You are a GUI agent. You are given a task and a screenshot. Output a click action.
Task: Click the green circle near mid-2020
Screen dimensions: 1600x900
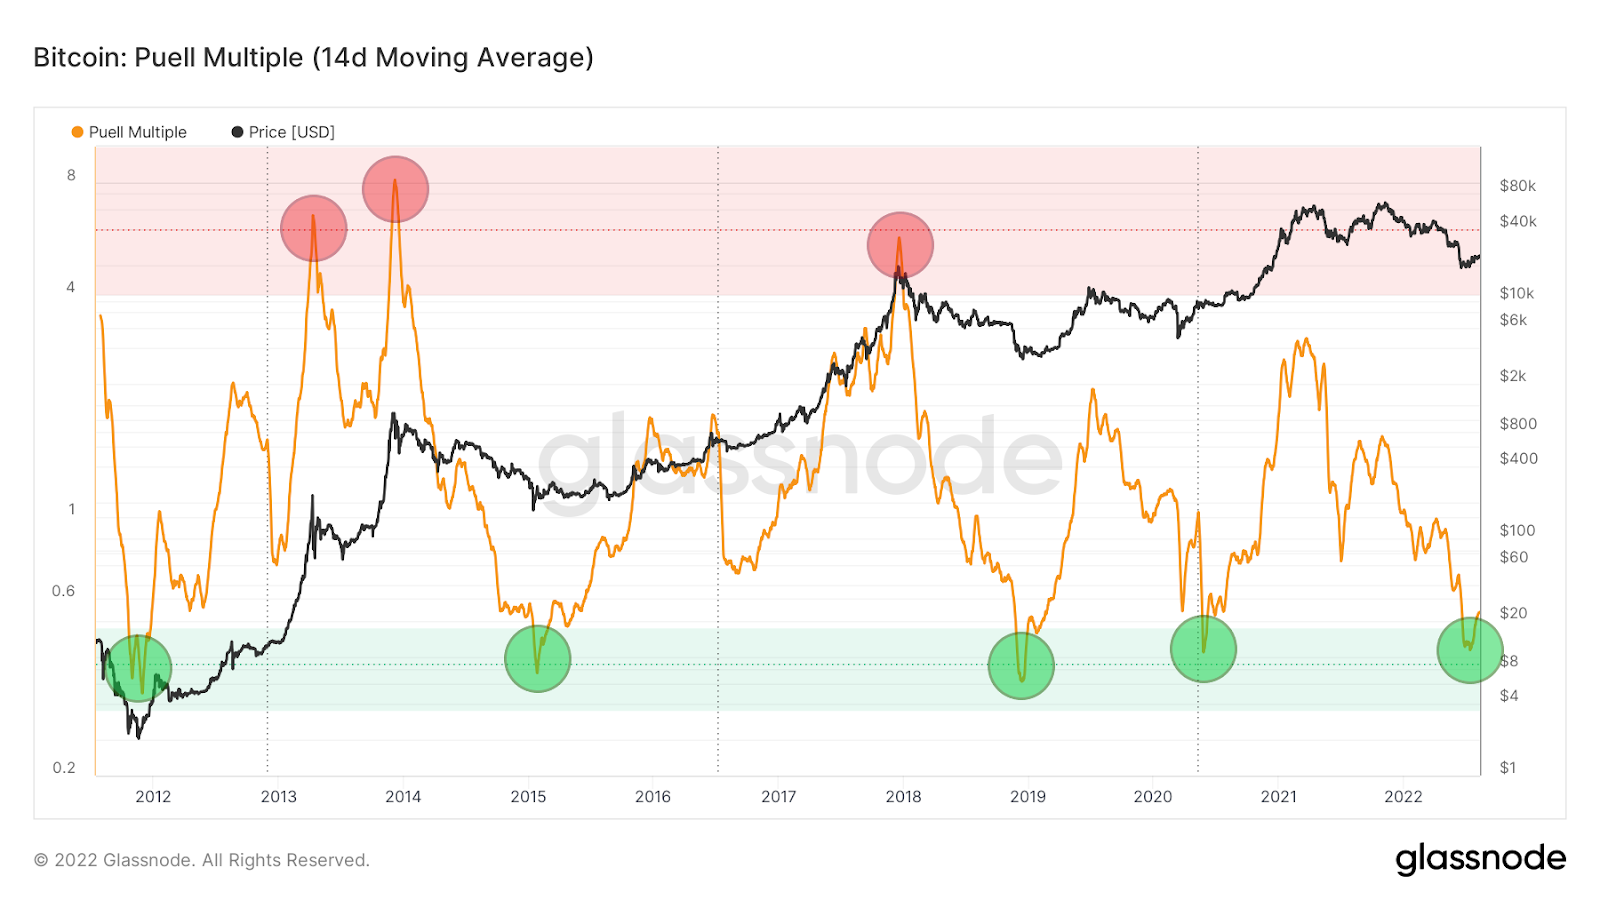[x=1203, y=649]
